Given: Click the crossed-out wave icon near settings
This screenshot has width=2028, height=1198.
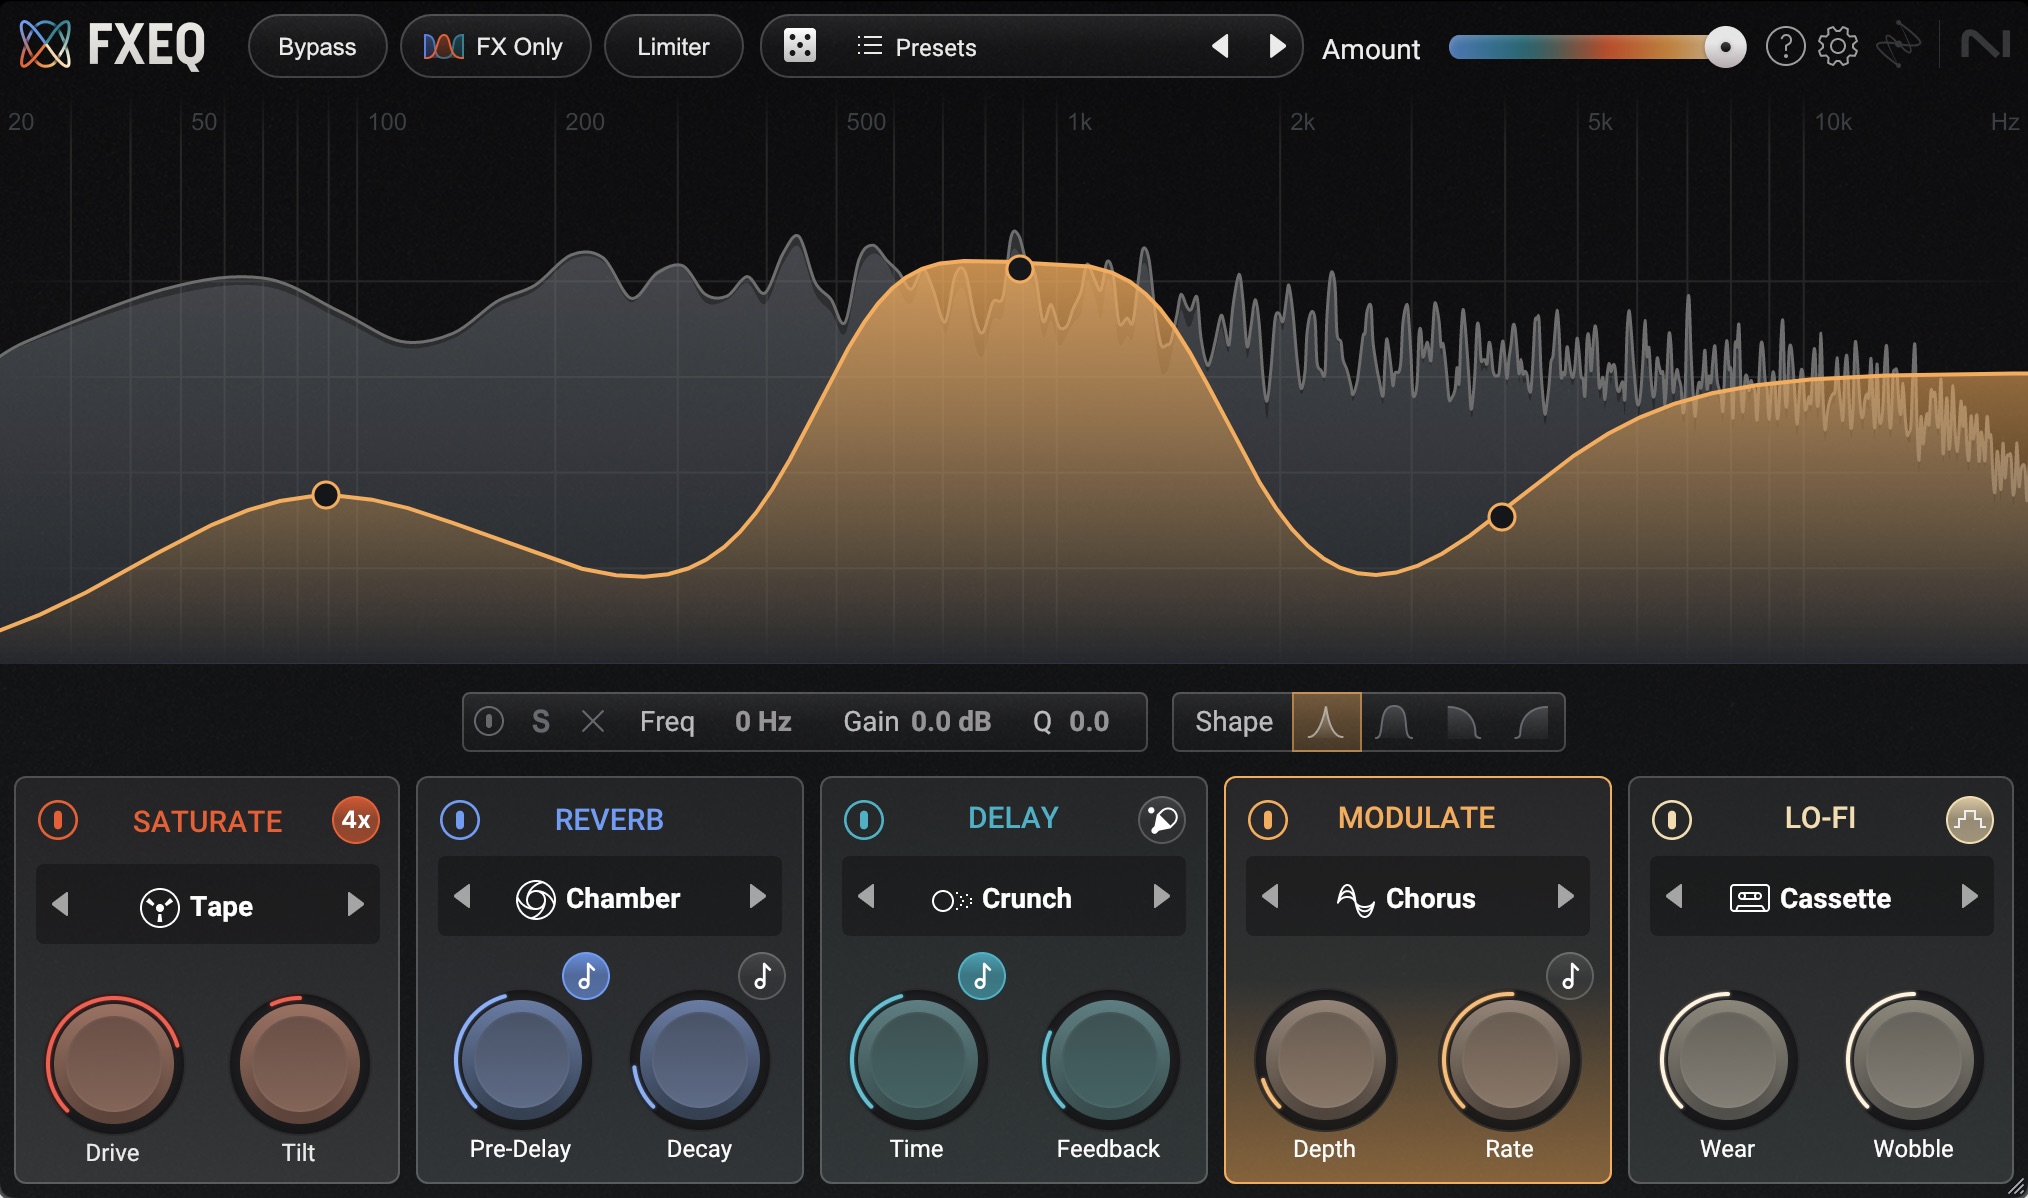Looking at the screenshot, I should click(1897, 46).
